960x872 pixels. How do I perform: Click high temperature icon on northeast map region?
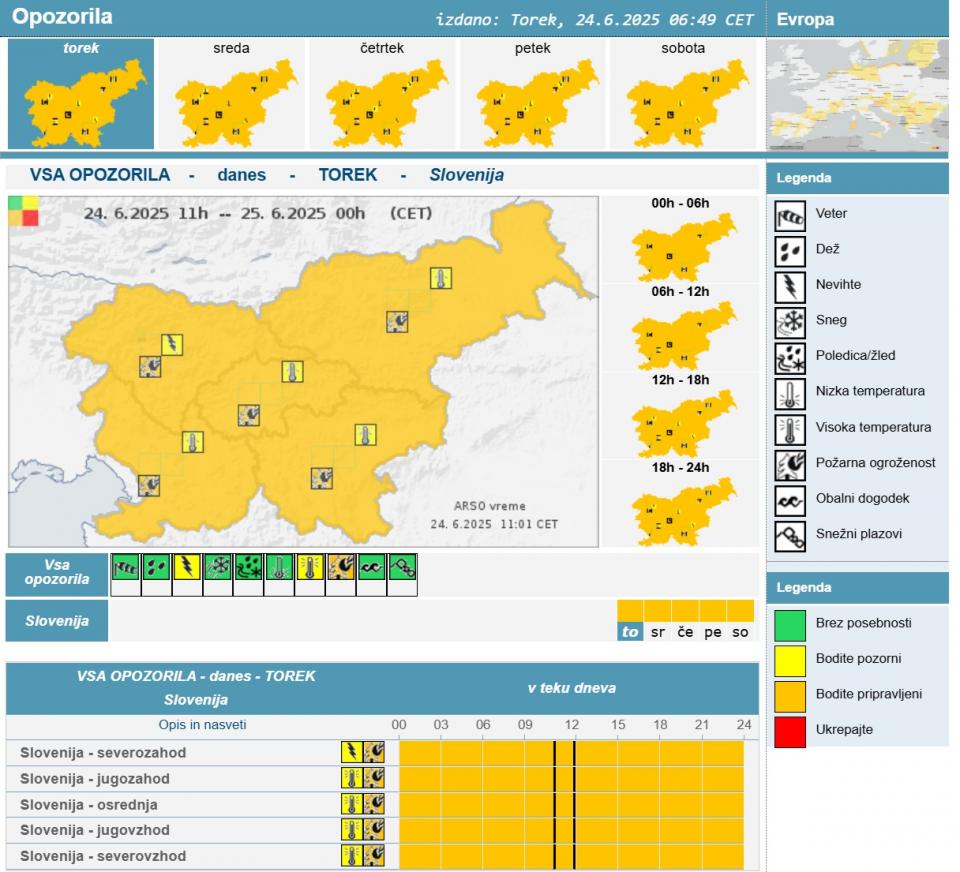pyautogui.click(x=441, y=279)
